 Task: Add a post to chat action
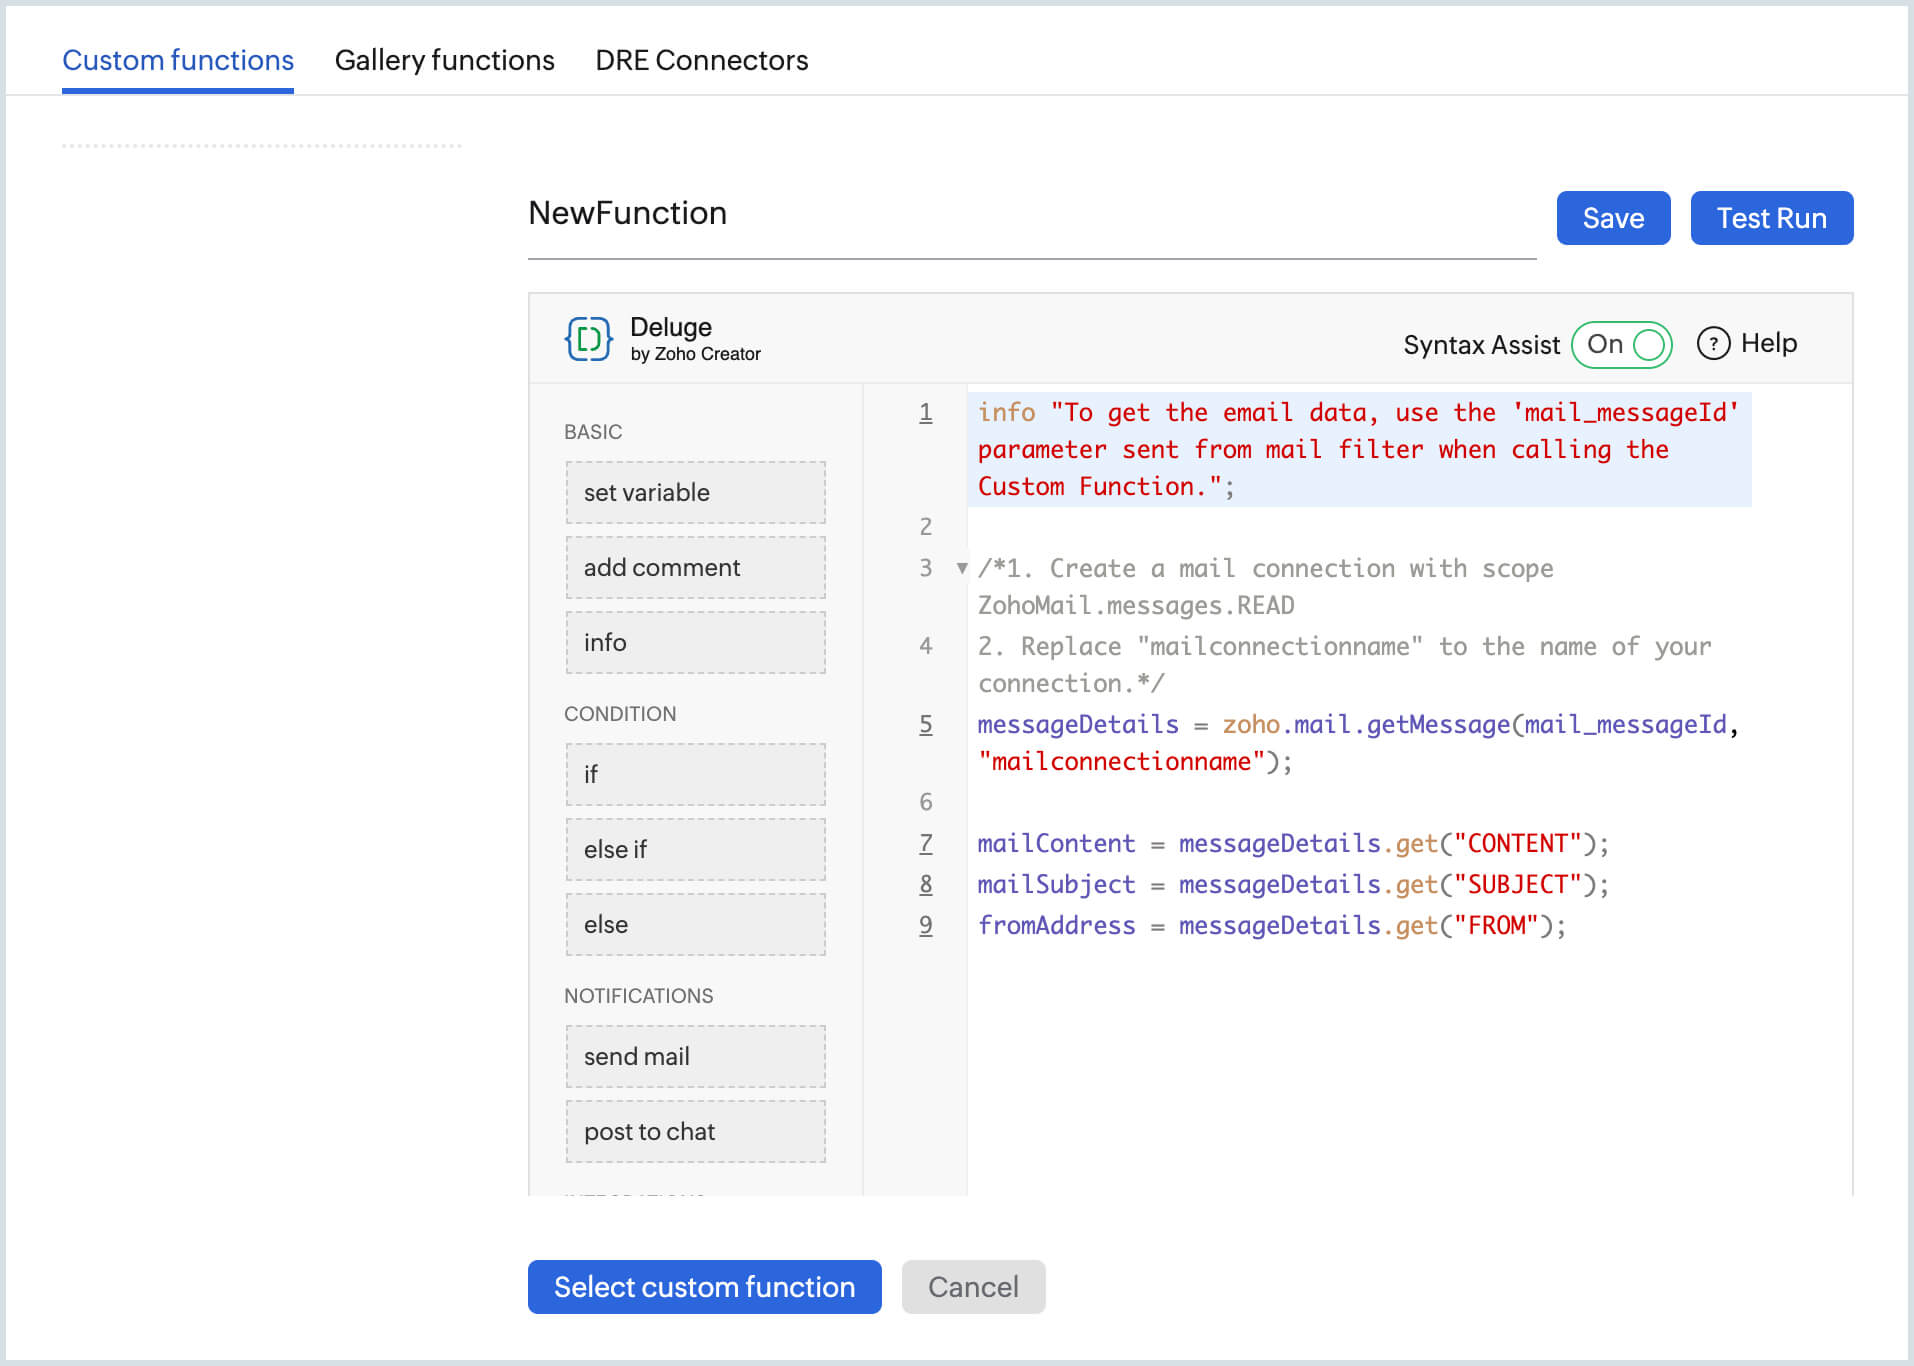(x=695, y=1131)
